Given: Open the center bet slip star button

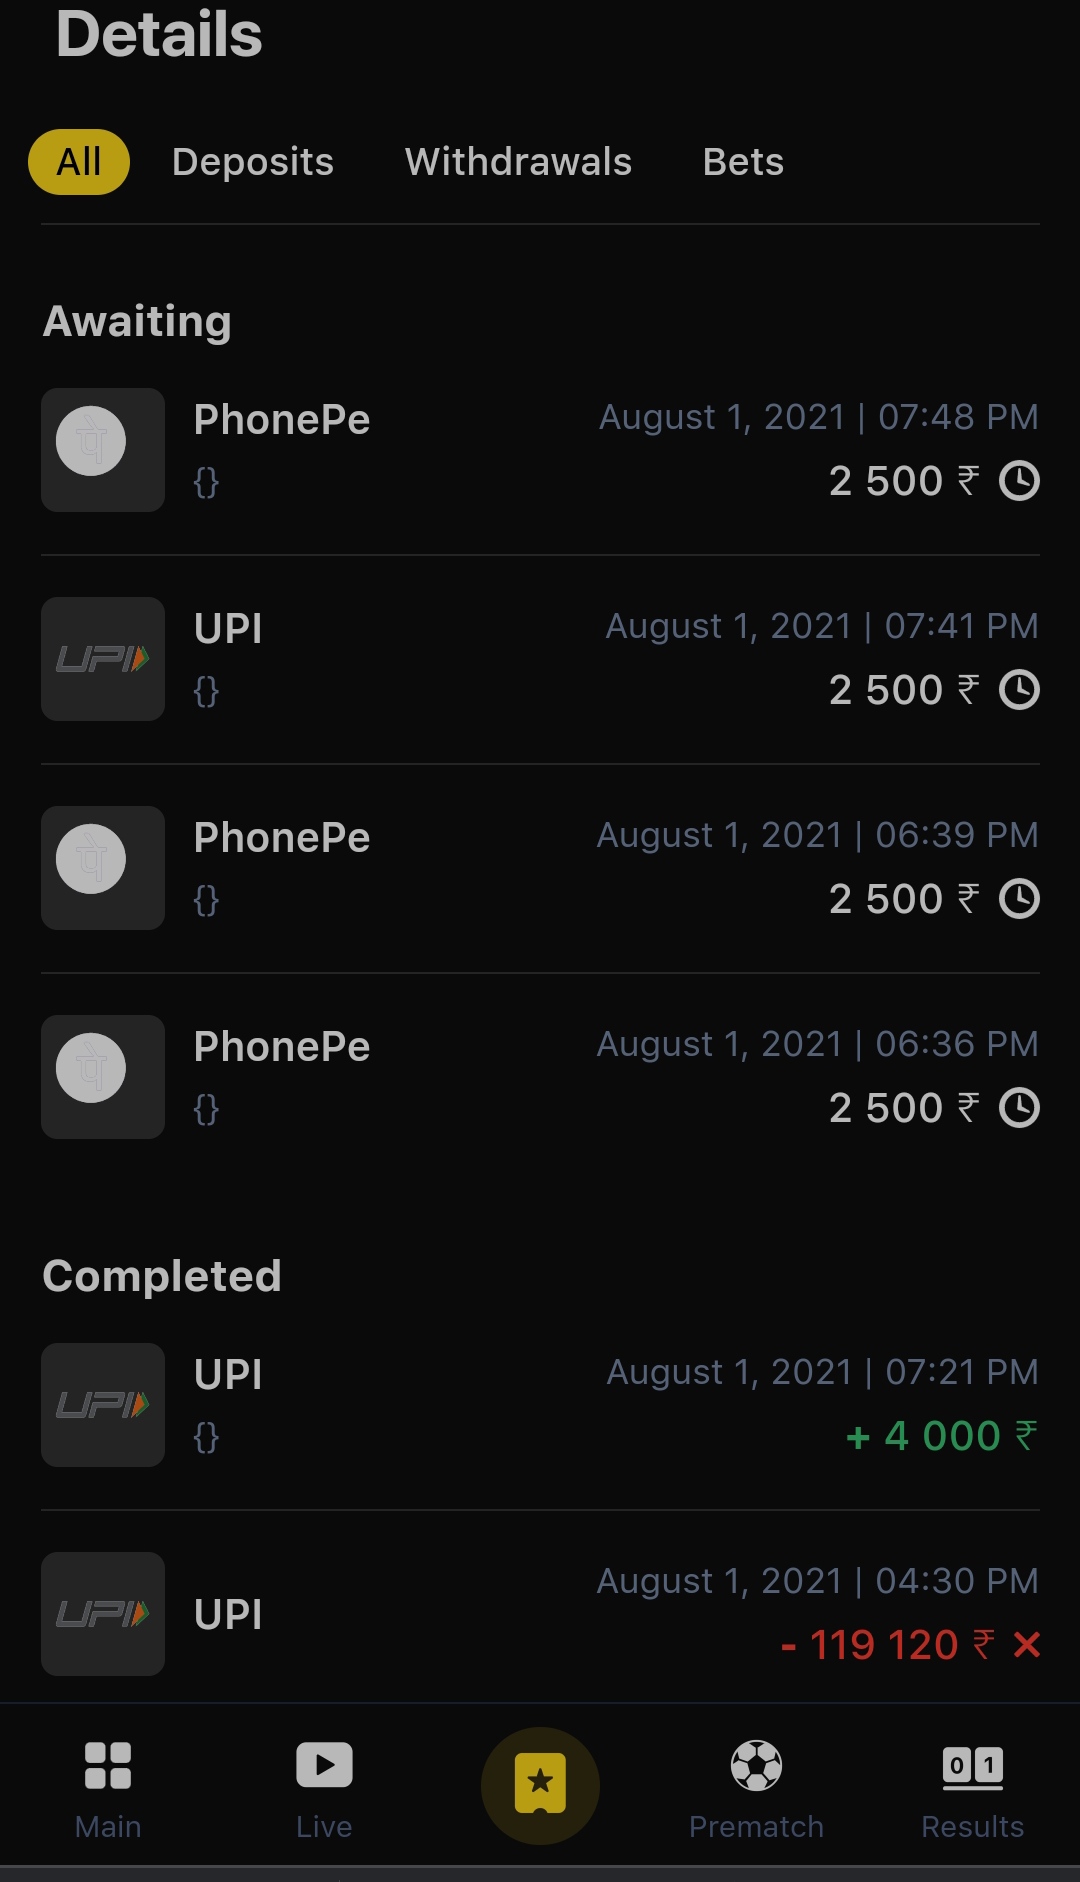Looking at the screenshot, I should pos(540,1785).
